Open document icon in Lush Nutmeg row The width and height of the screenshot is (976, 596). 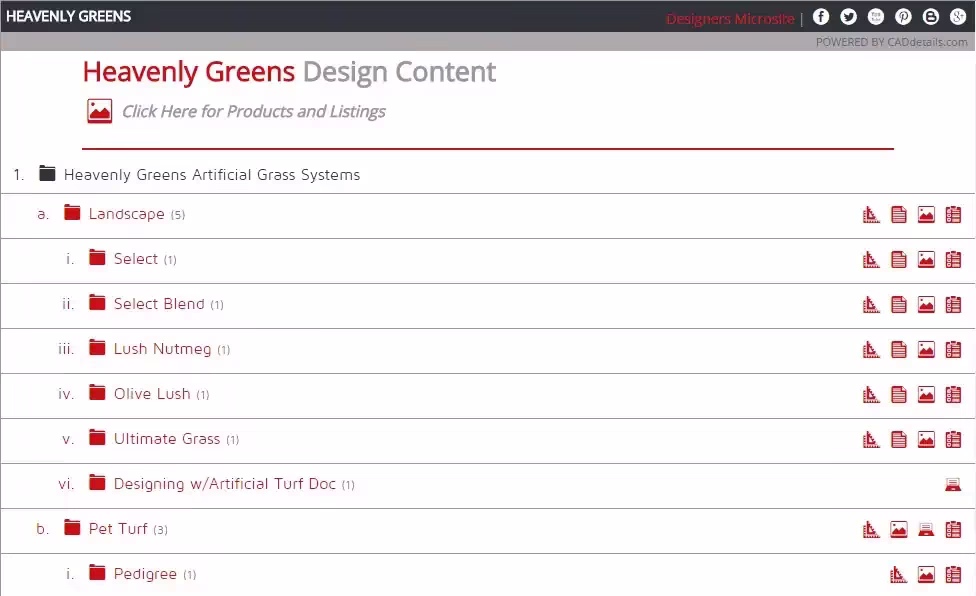(x=898, y=350)
